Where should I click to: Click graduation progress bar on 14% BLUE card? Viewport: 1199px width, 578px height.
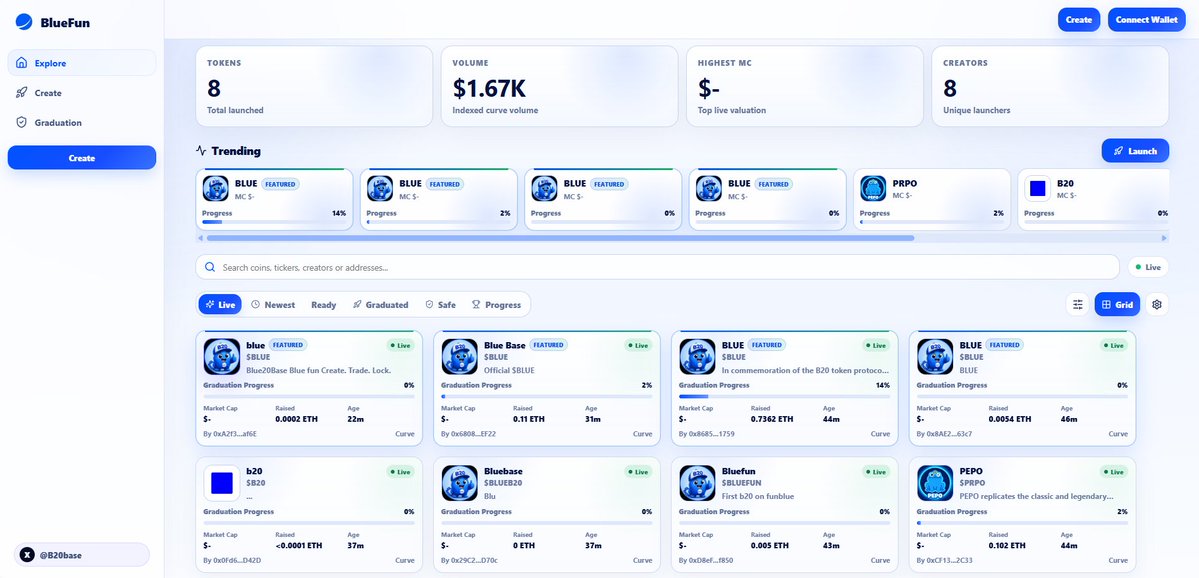click(x=785, y=396)
